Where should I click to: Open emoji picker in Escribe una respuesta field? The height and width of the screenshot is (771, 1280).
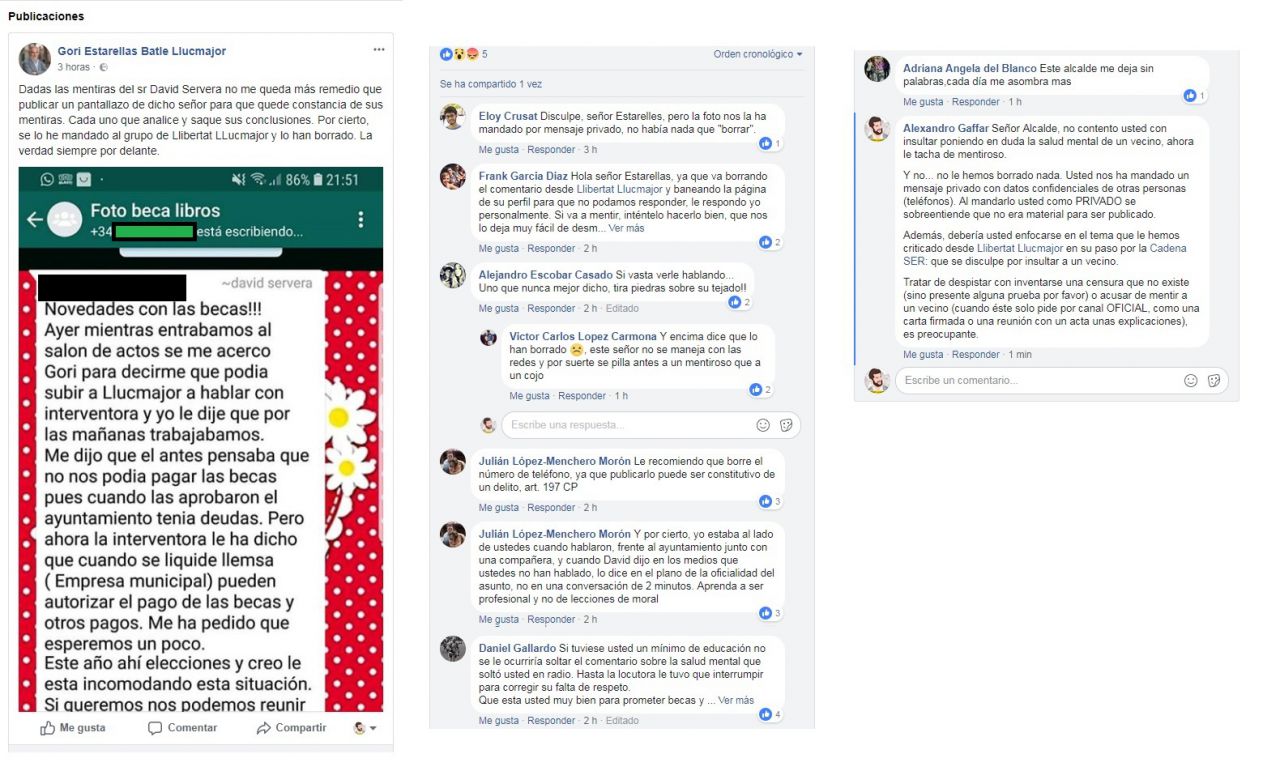coord(763,425)
